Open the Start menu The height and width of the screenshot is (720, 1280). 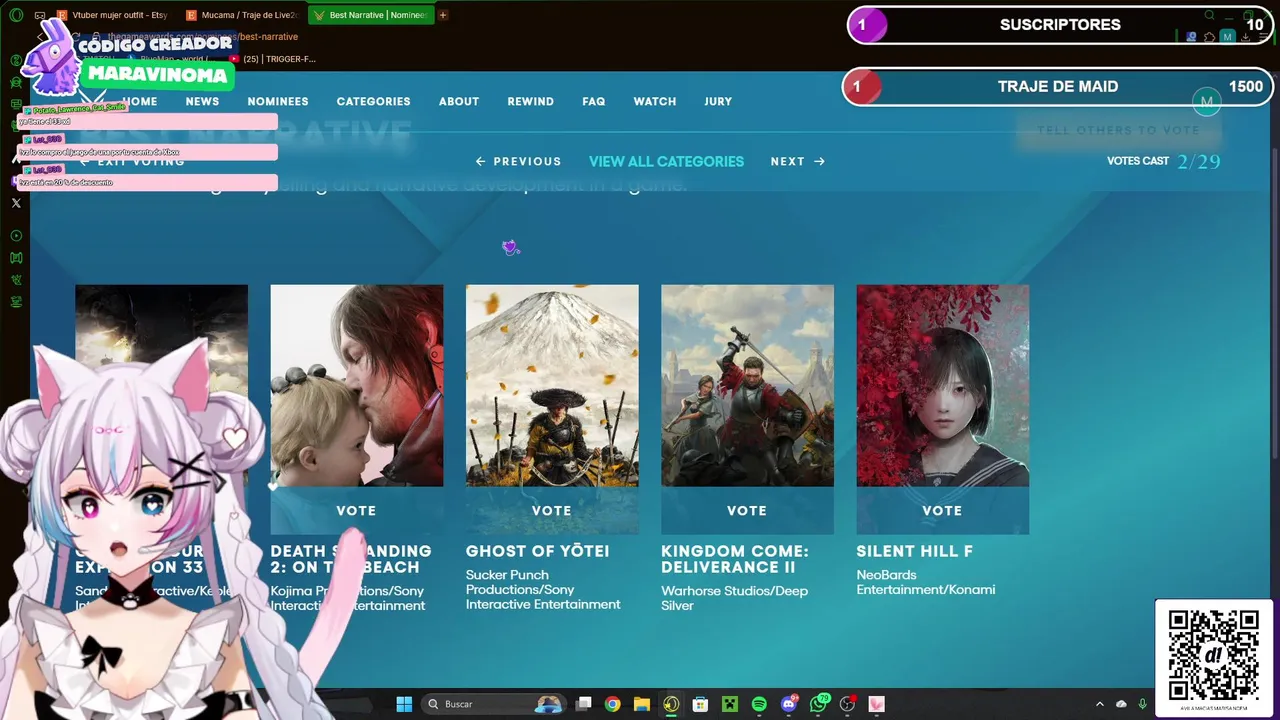click(404, 704)
